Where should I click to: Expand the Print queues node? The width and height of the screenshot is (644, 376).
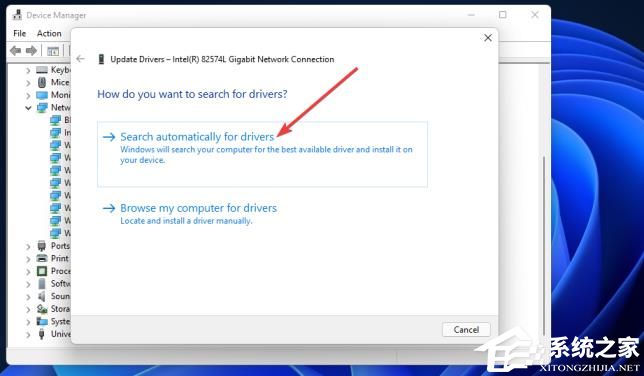coord(28,259)
